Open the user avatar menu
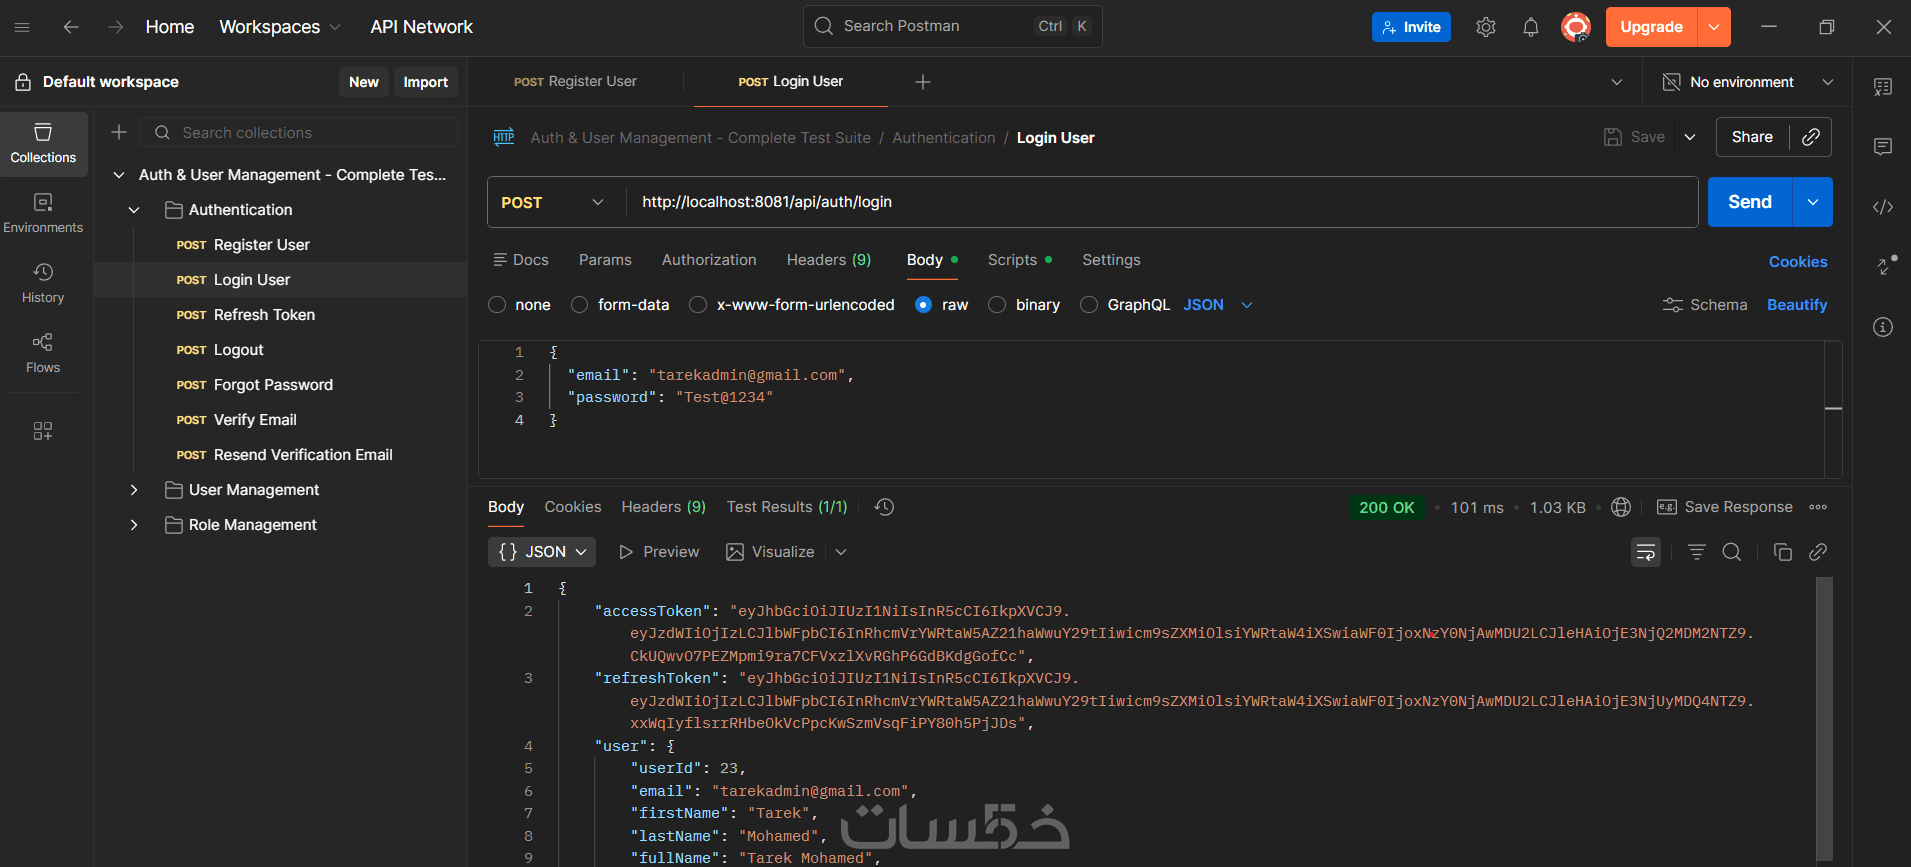Viewport: 1911px width, 867px height. (x=1576, y=27)
